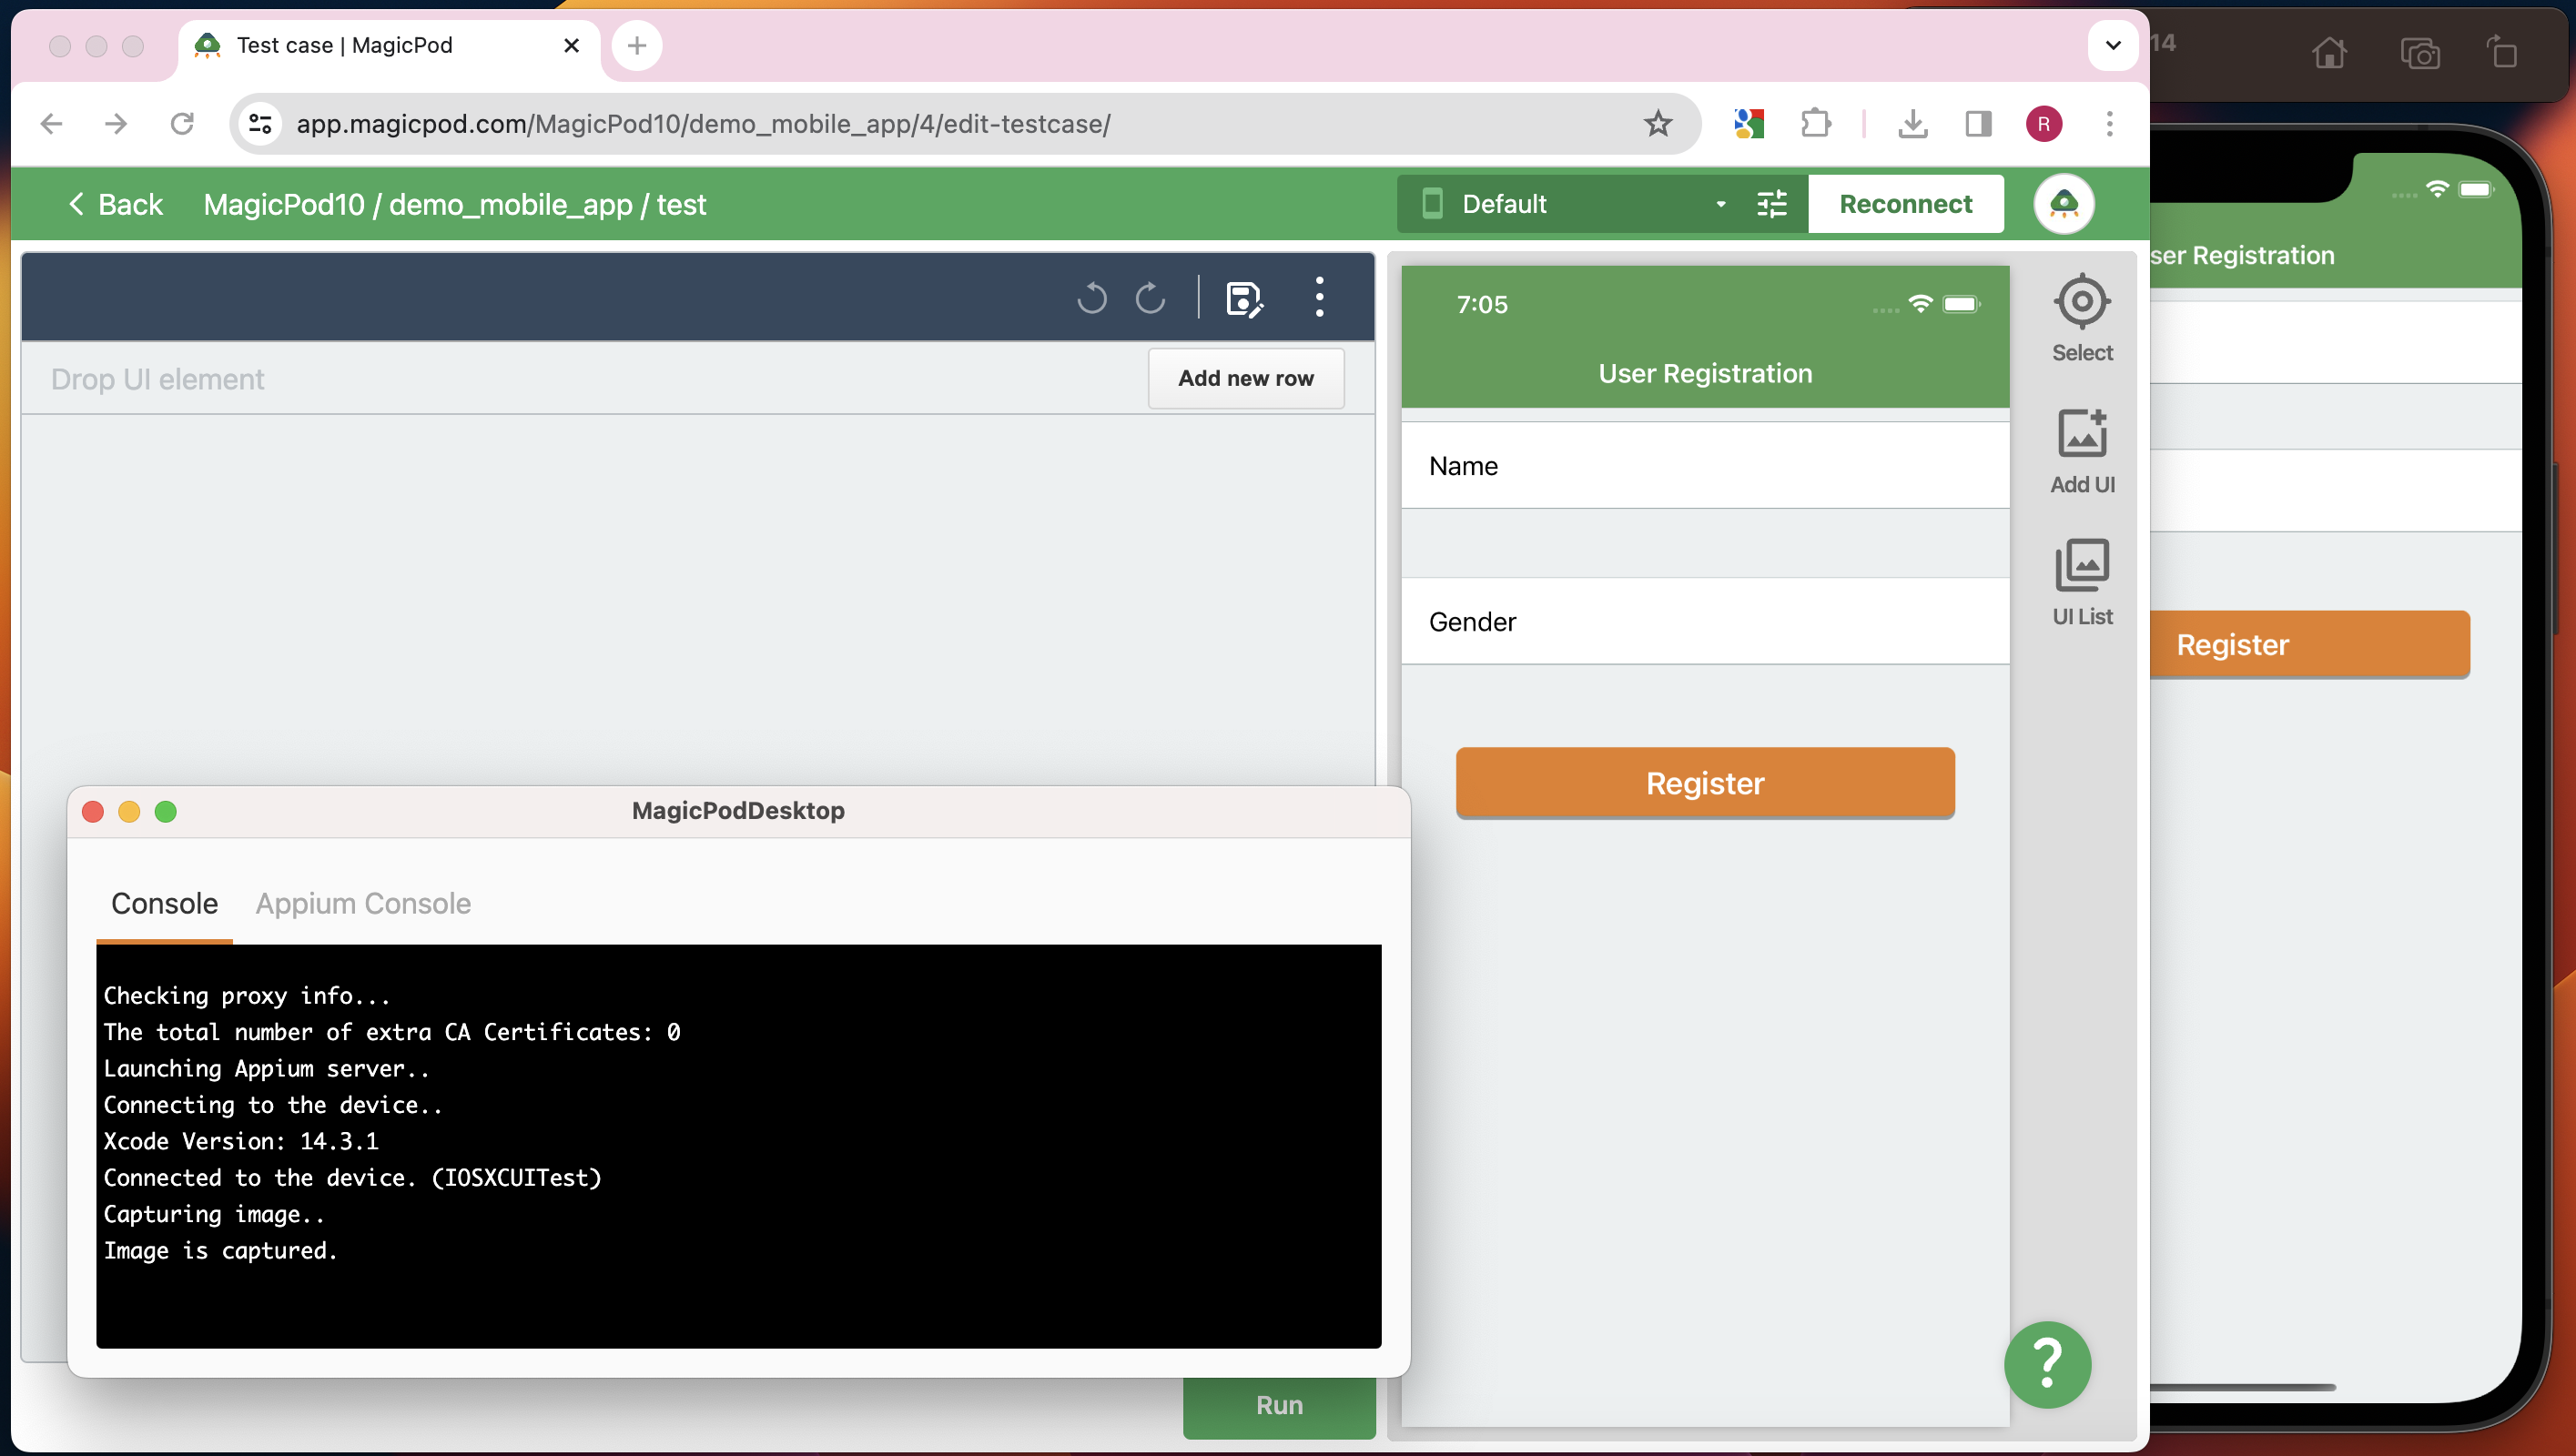The width and height of the screenshot is (2576, 1456).
Task: Click console line Launching Appium server..
Action: 267,1068
